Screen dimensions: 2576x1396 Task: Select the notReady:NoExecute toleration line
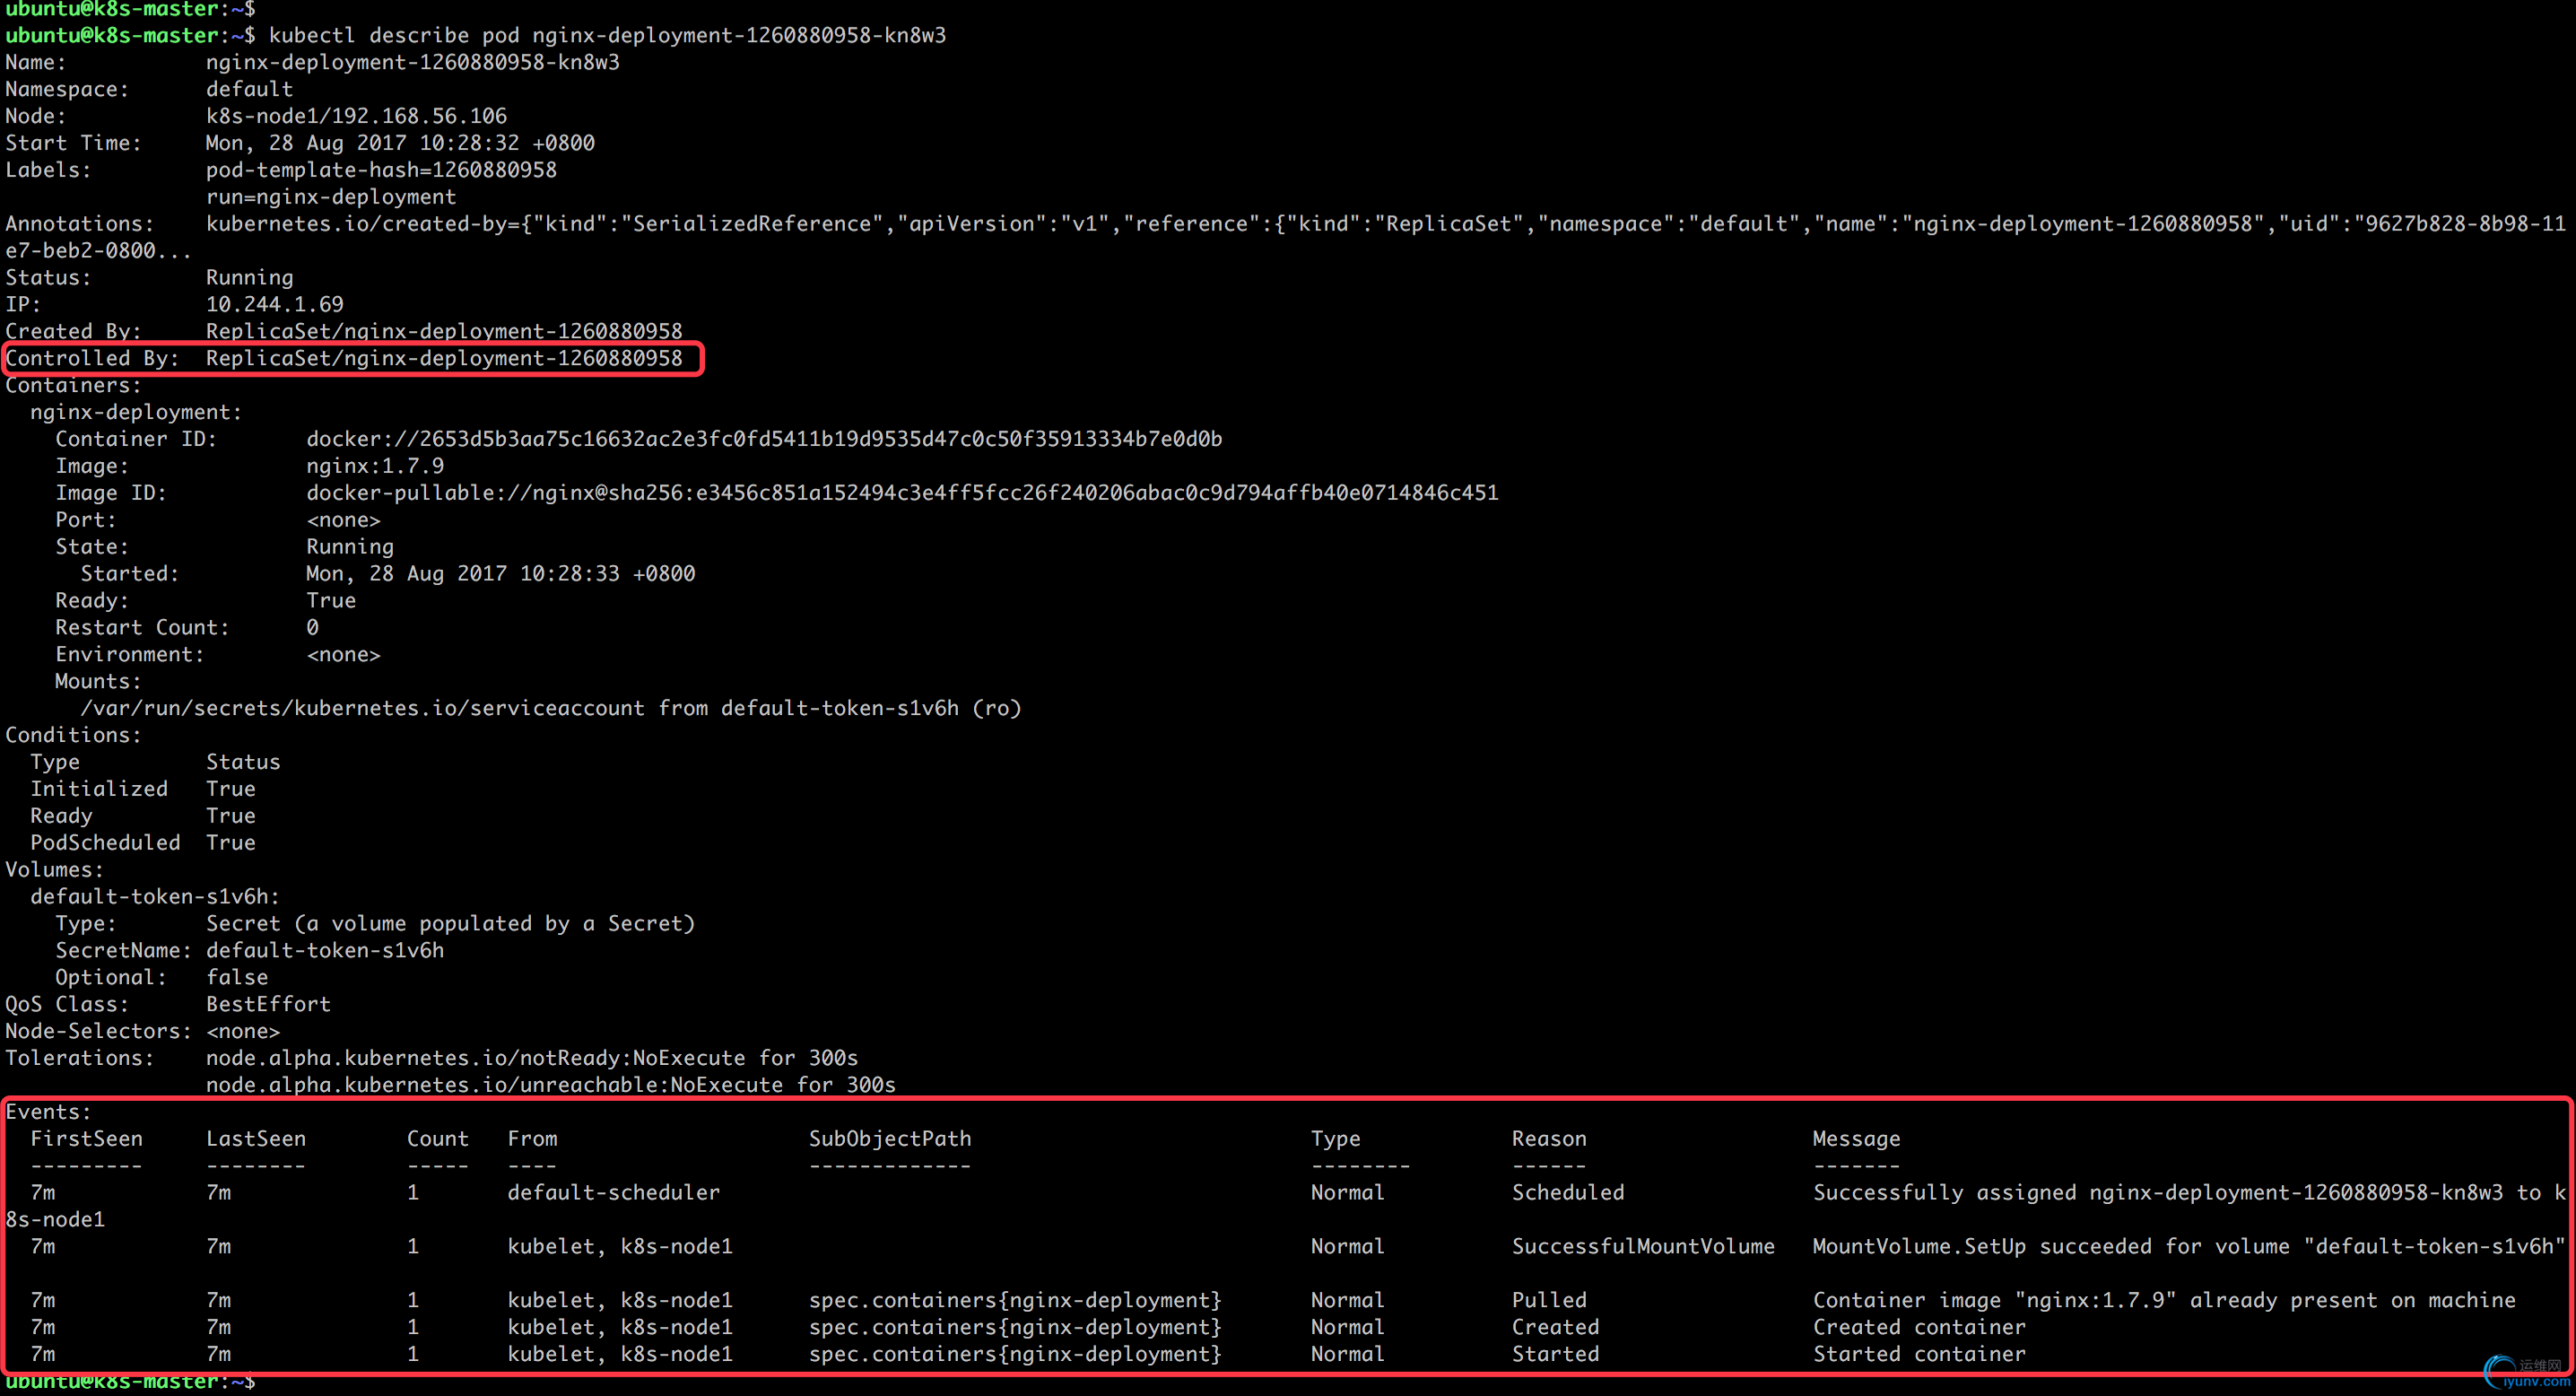(532, 1058)
